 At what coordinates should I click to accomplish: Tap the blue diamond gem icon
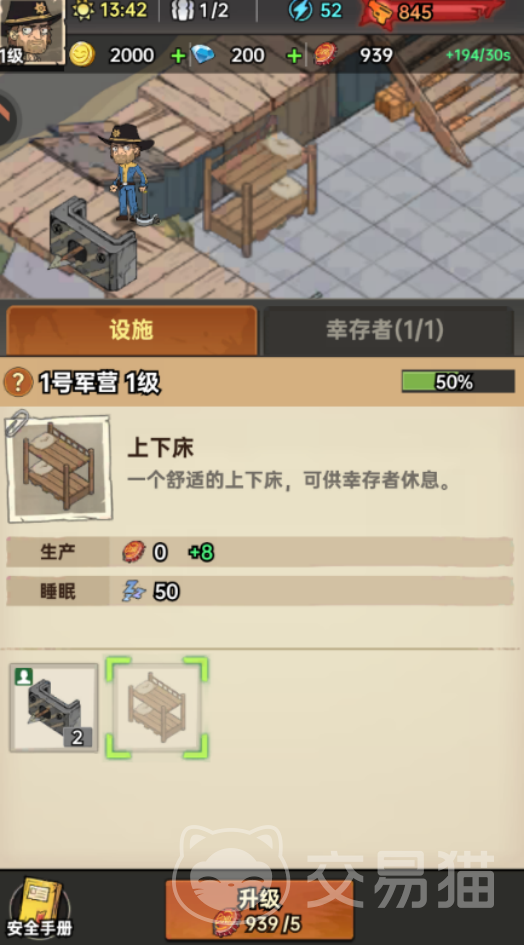[x=203, y=55]
